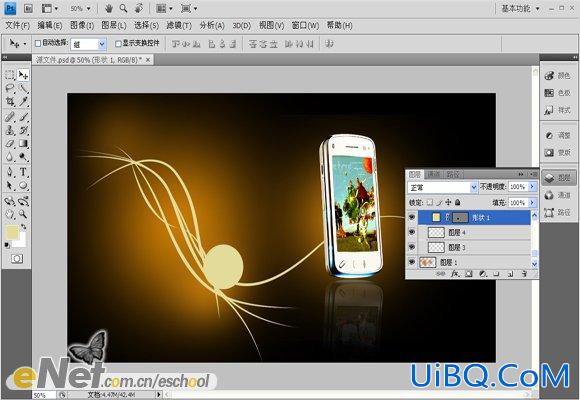Delete the selected layer
Image resolution: width=580 pixels, height=400 pixels.
click(x=524, y=274)
